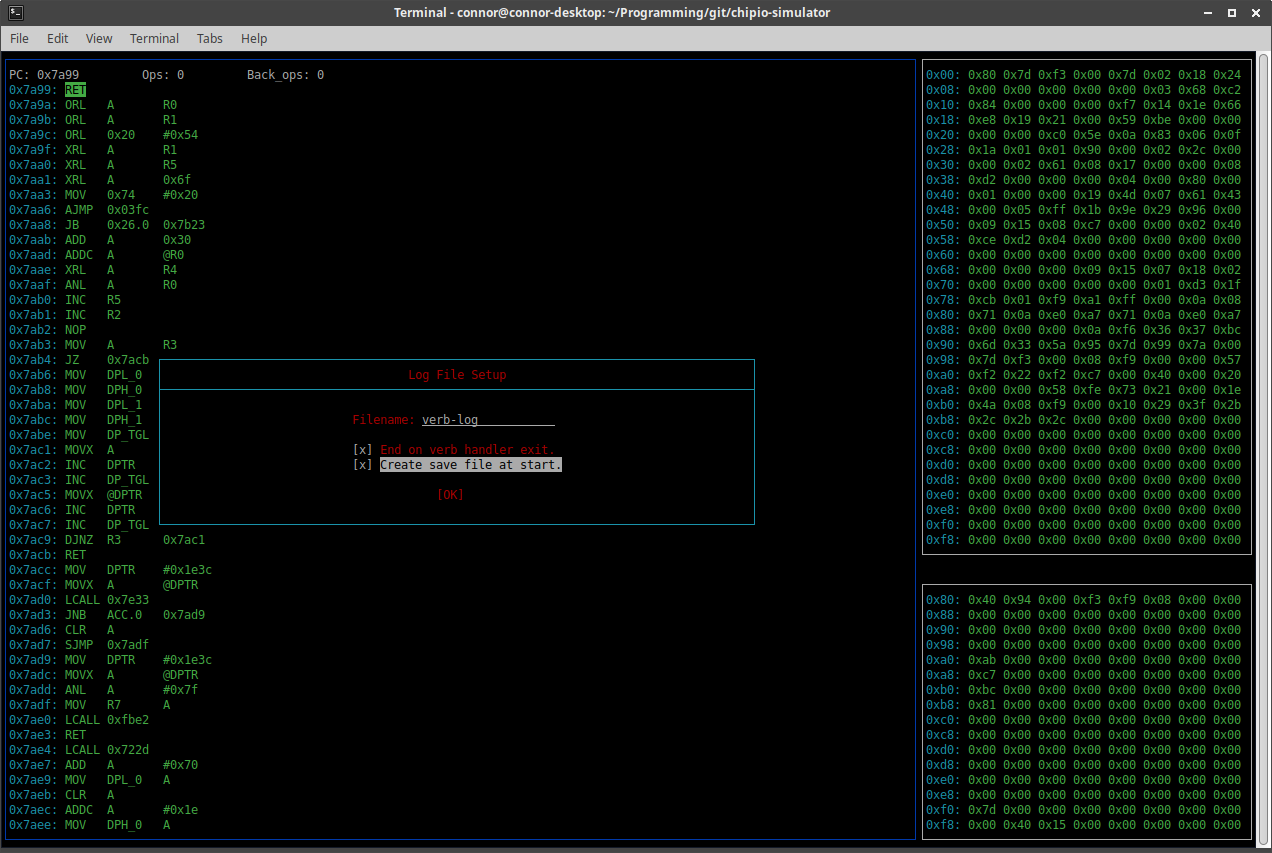Open the Help menu
The image size is (1272, 853).
point(254,38)
